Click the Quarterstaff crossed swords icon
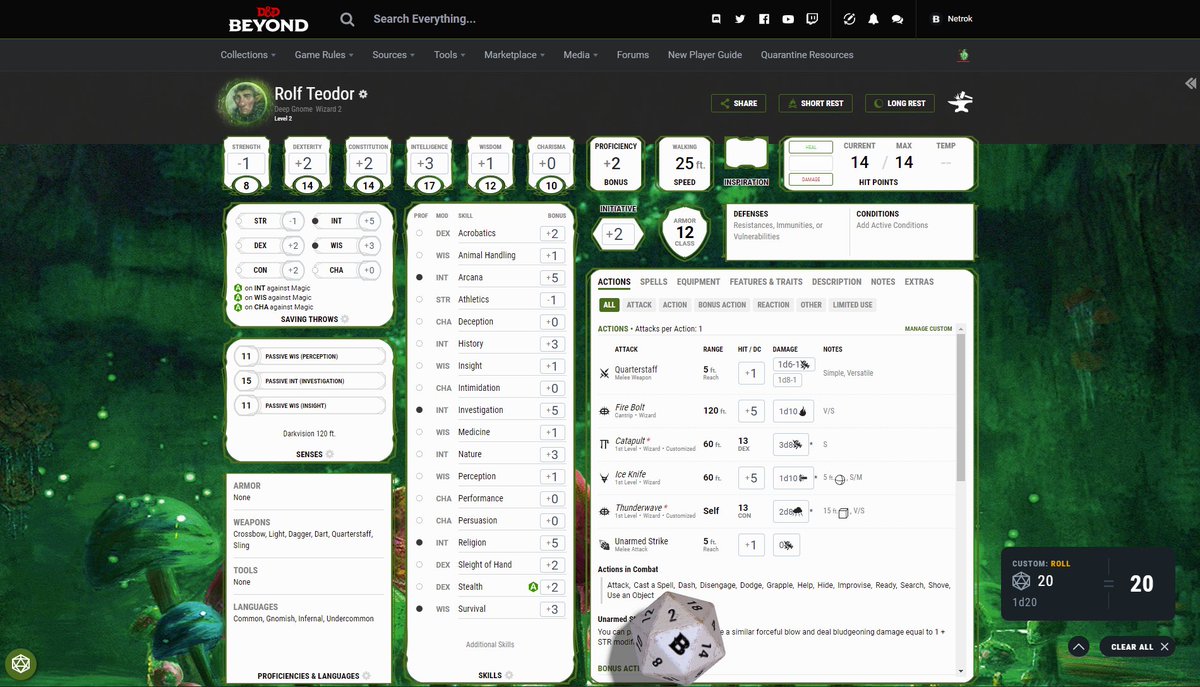 [x=604, y=374]
